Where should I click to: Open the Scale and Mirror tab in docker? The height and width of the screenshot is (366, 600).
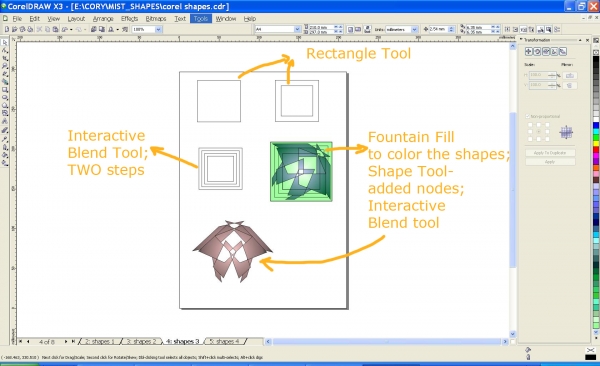point(546,51)
